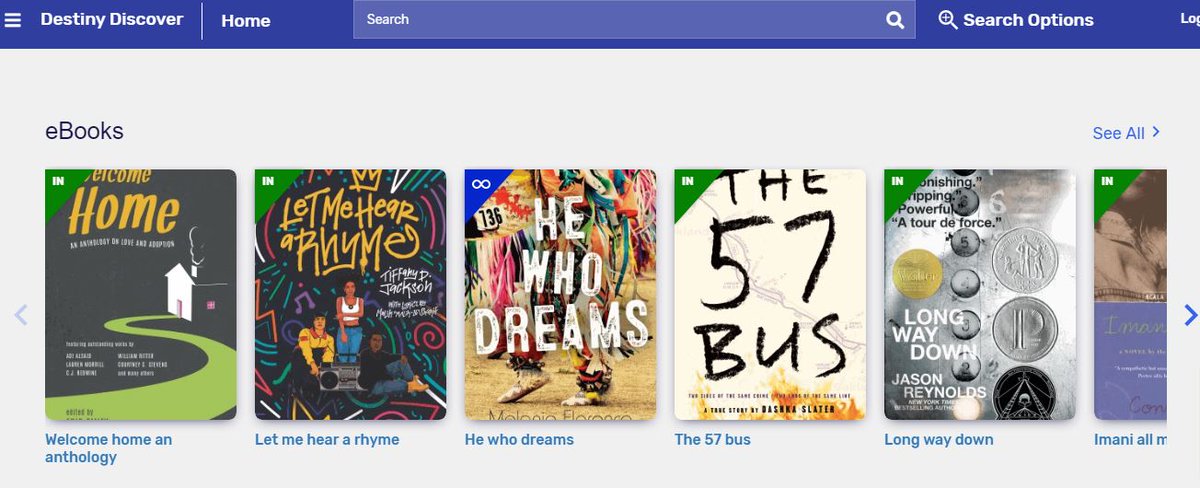Click the chevron next to See All

tap(1156, 132)
